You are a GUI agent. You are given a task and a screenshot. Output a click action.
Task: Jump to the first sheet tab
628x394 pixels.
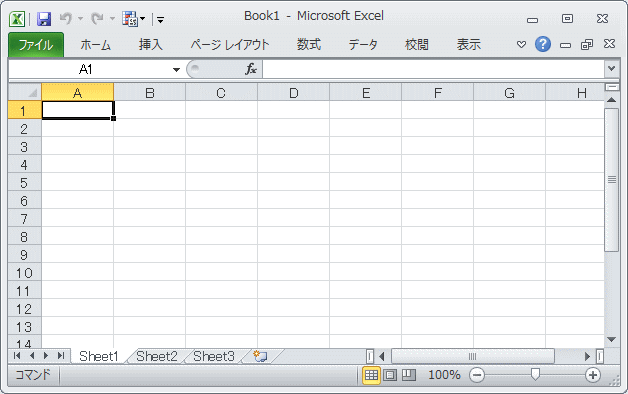[17, 356]
